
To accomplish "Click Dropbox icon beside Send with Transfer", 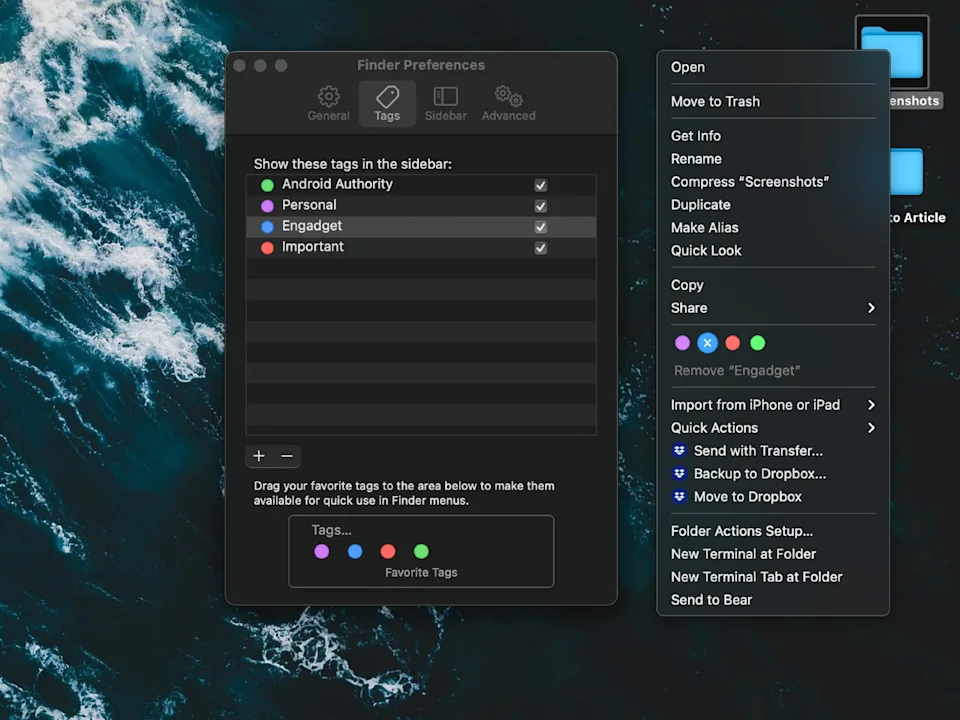I will 680,451.
